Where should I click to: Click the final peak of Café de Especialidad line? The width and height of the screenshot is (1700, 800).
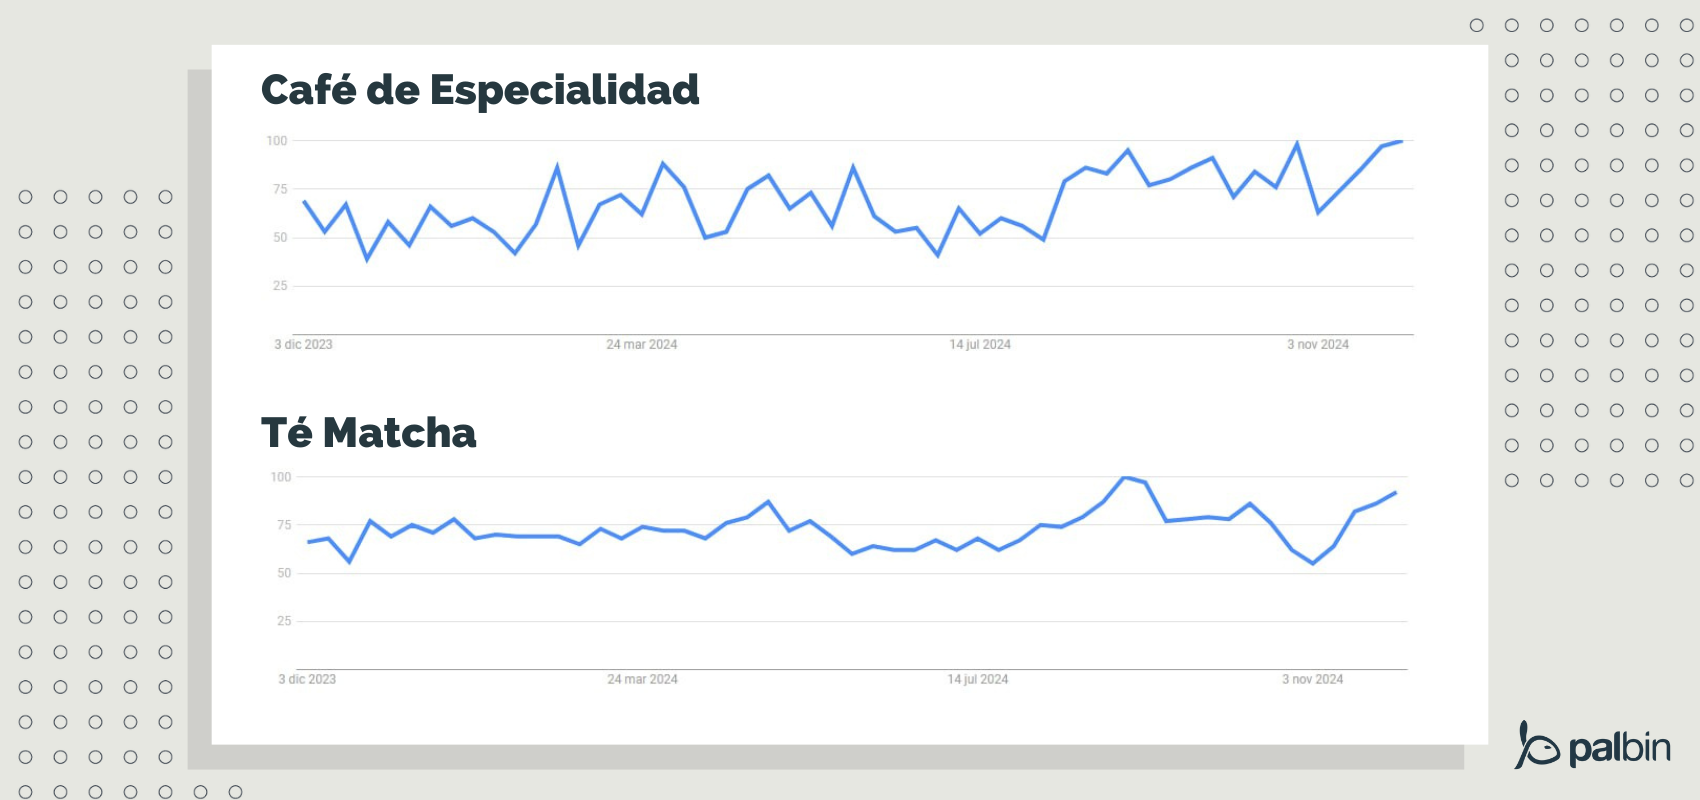coord(1400,141)
